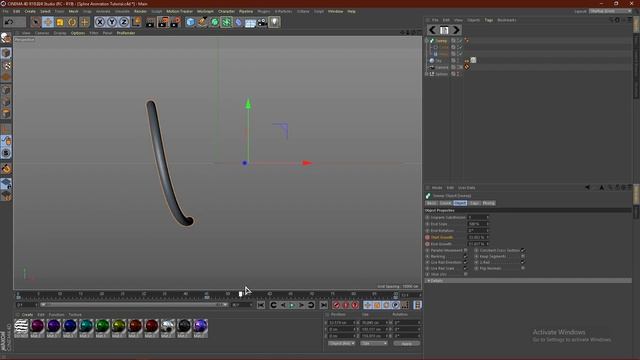The height and width of the screenshot is (360, 640).
Task: Select the Move tool
Action: click(48, 22)
